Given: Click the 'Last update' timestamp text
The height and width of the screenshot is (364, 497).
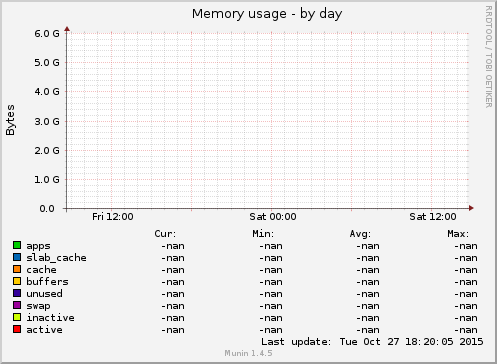Looking at the screenshot, I should (372, 342).
